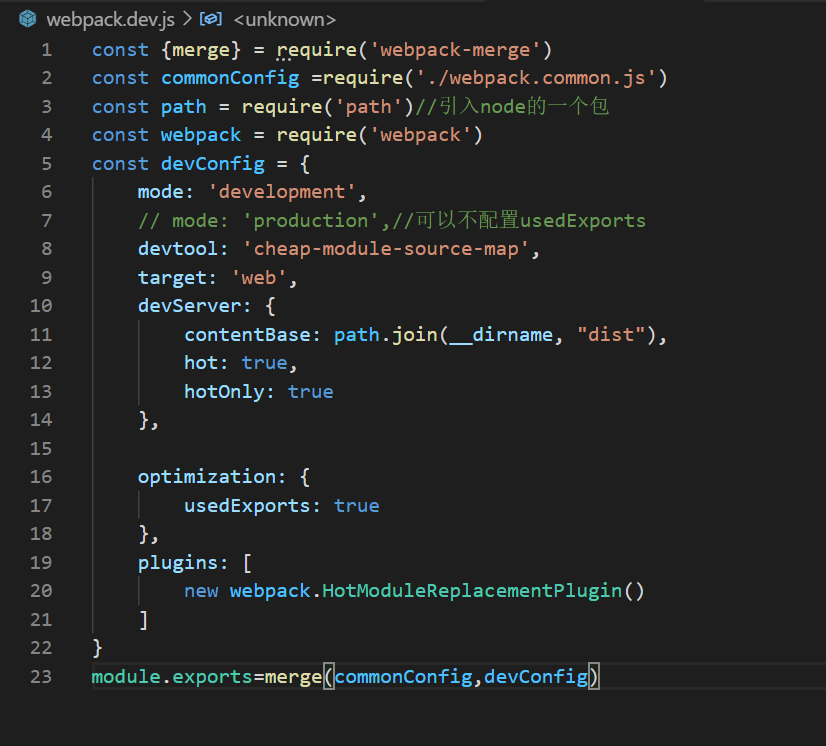
Task: Click devConfig declaration on line 5
Action: coord(213,164)
